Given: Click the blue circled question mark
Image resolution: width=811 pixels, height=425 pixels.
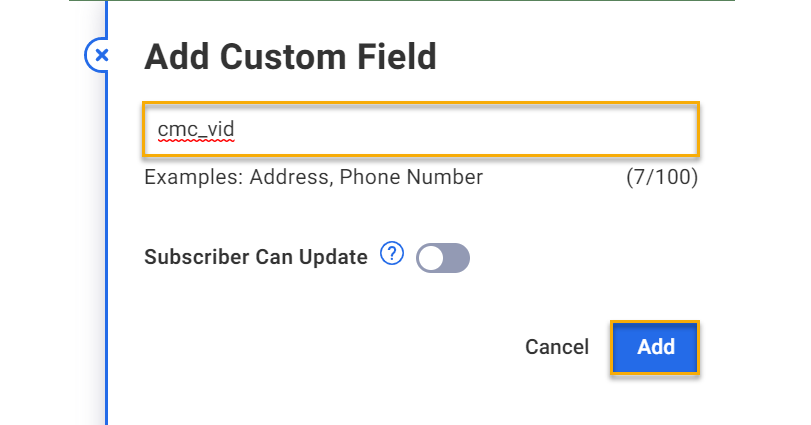Looking at the screenshot, I should 392,256.
